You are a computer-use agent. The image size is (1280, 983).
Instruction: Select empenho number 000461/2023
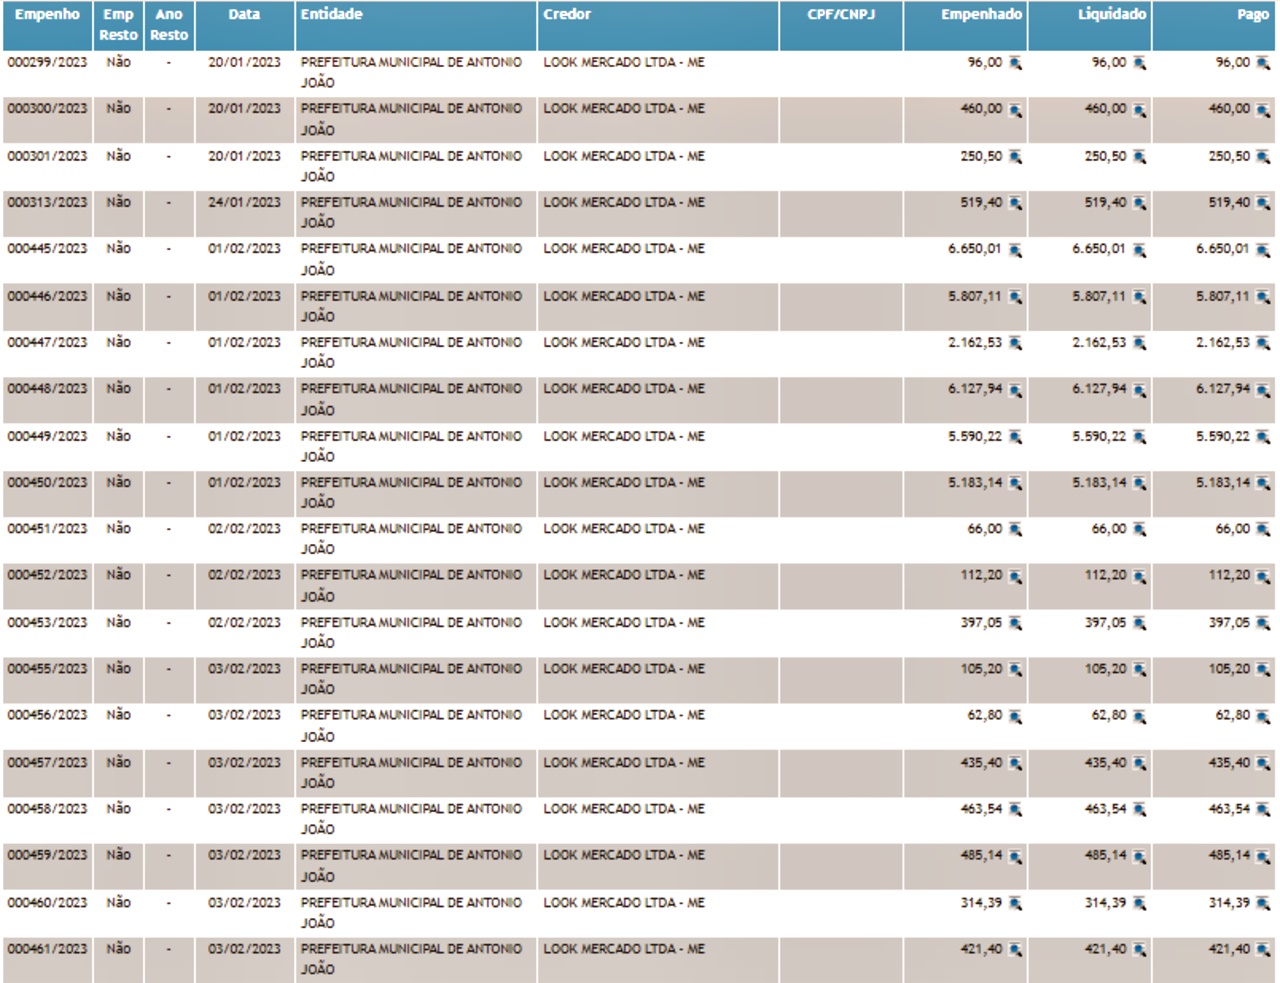47,948
